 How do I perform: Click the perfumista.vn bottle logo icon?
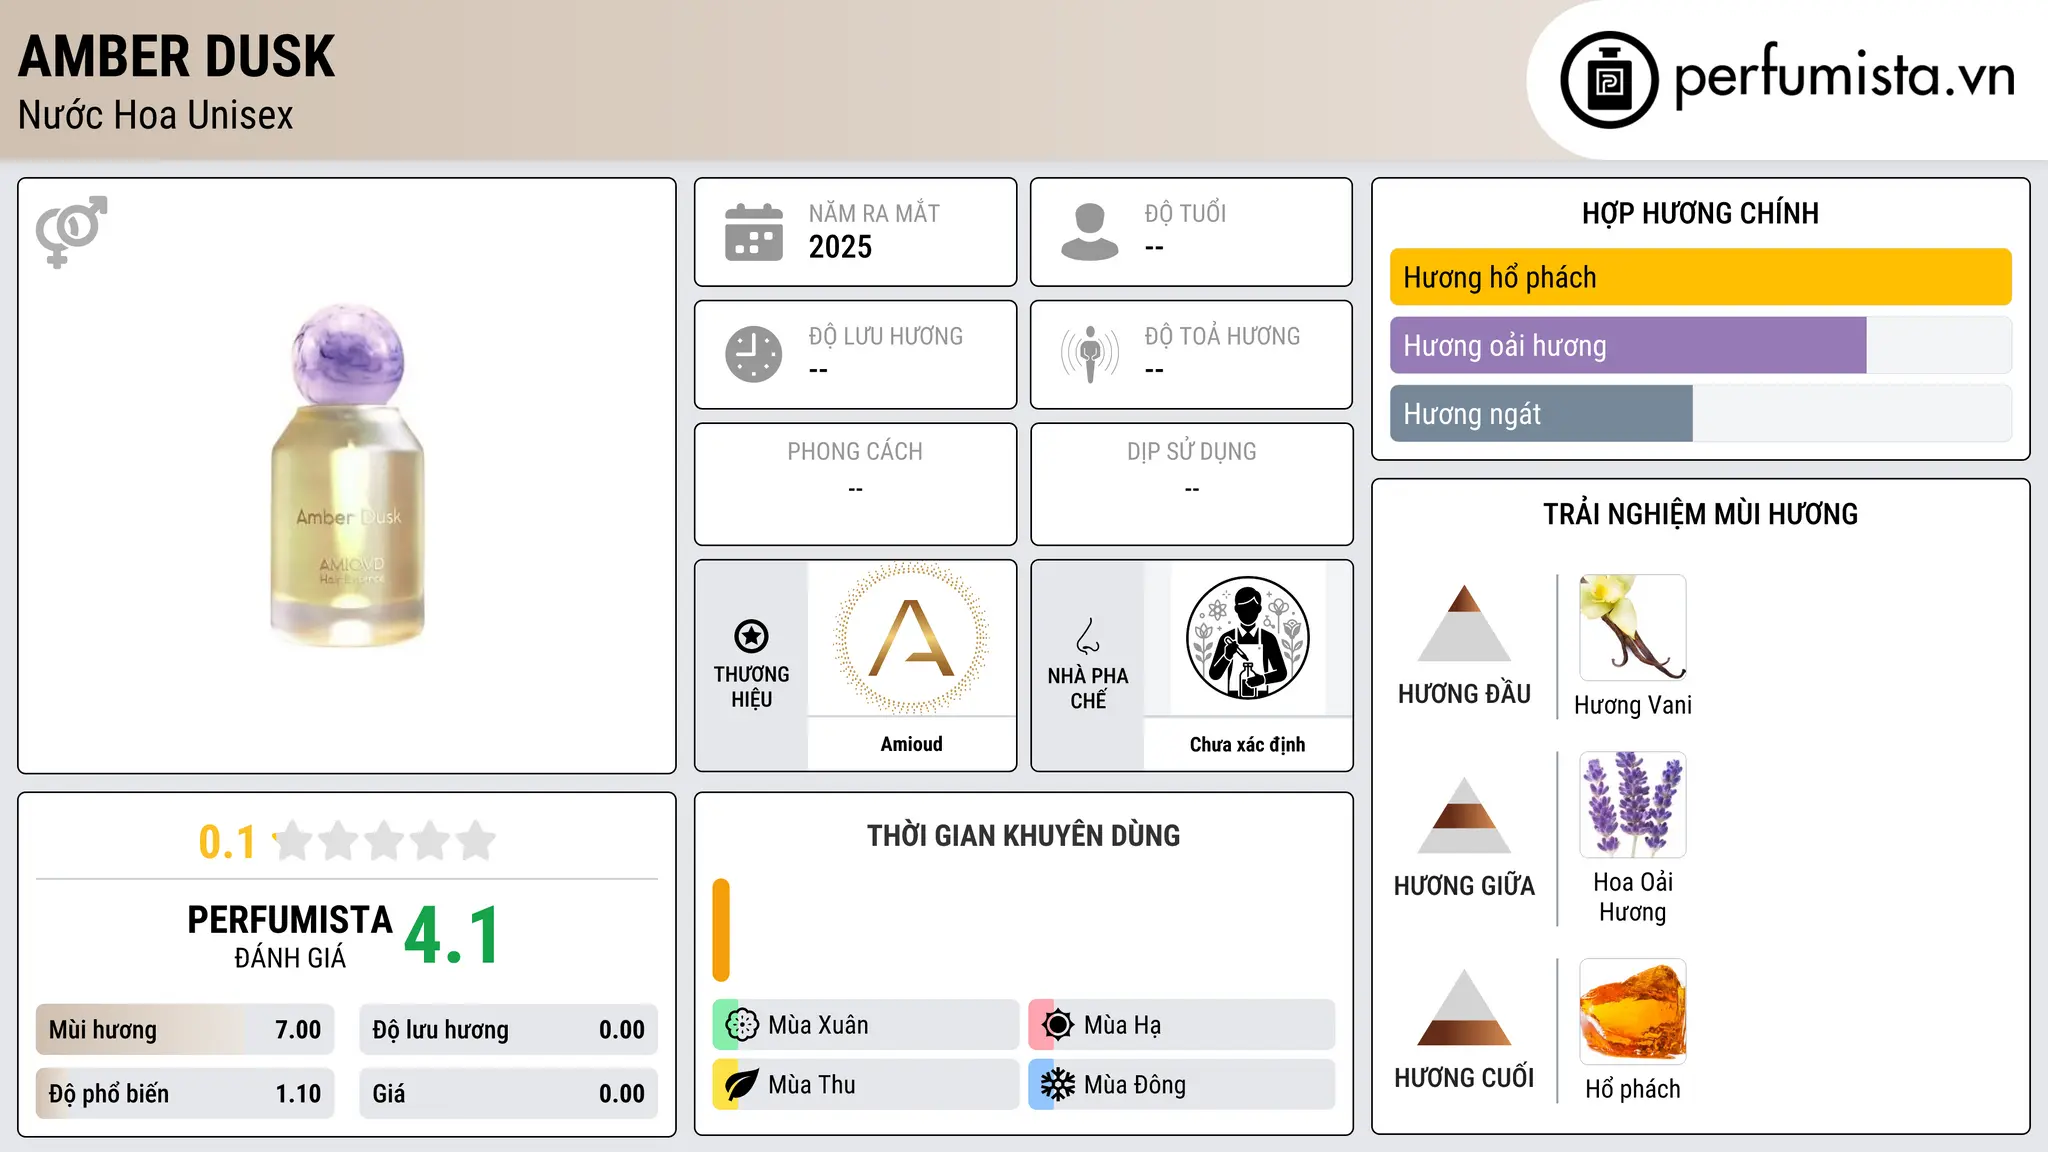1609,80
